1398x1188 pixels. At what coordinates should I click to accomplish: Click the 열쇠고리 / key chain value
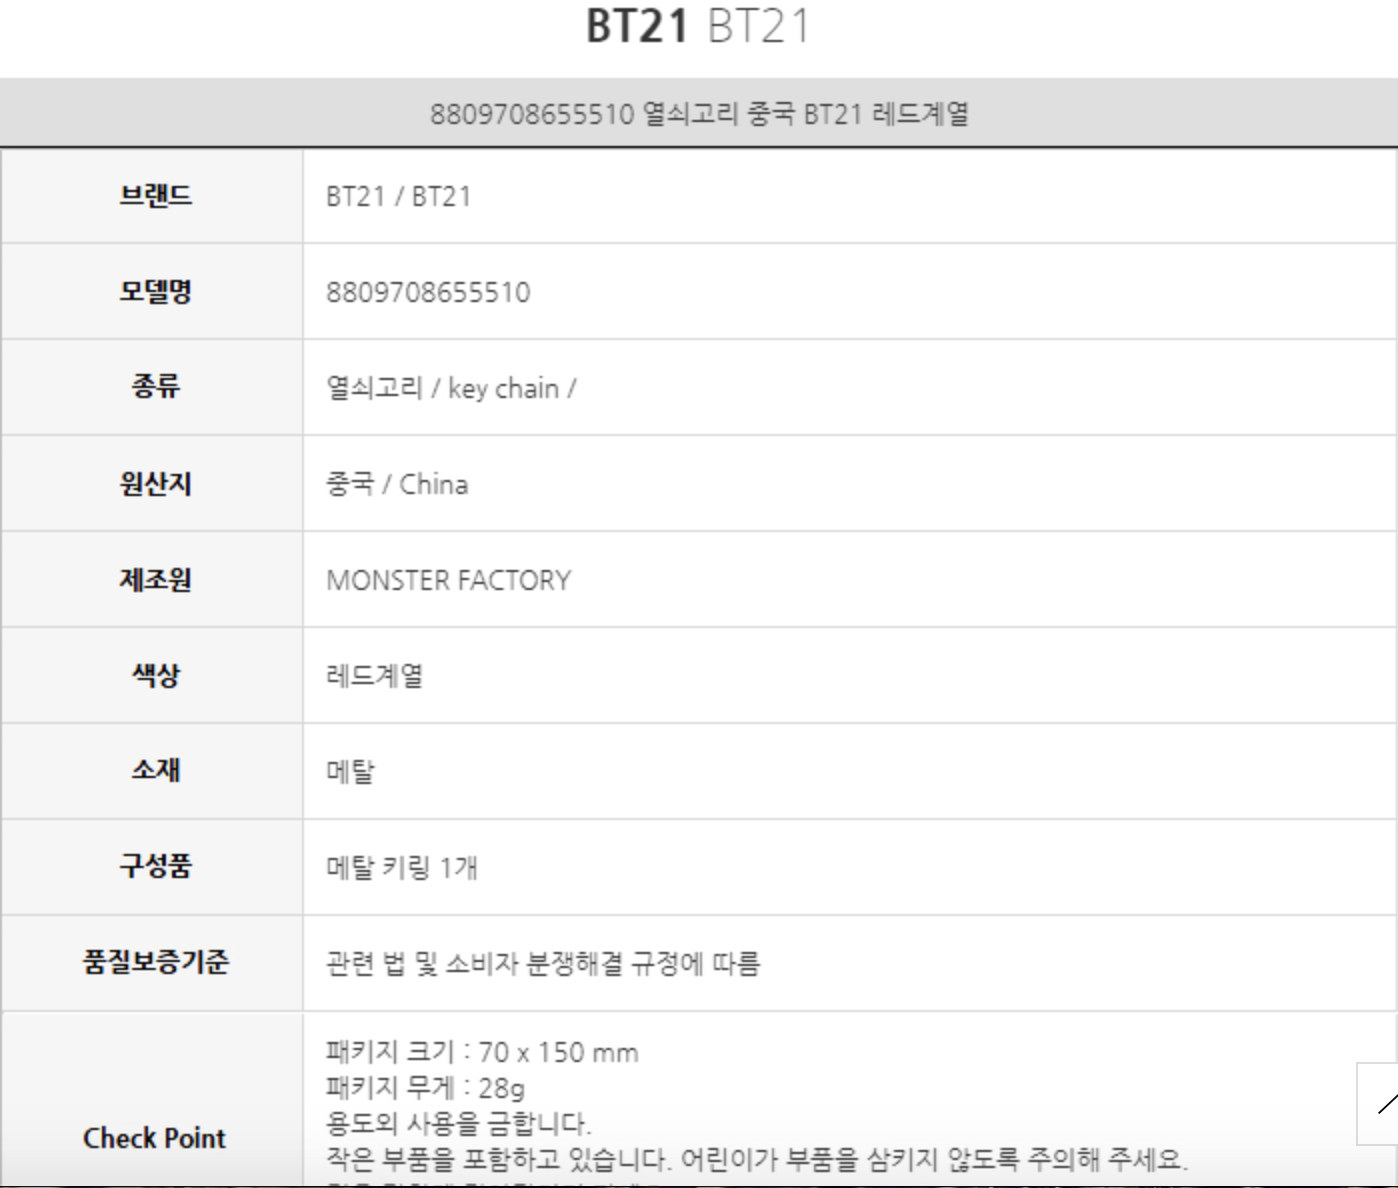[x=451, y=388]
